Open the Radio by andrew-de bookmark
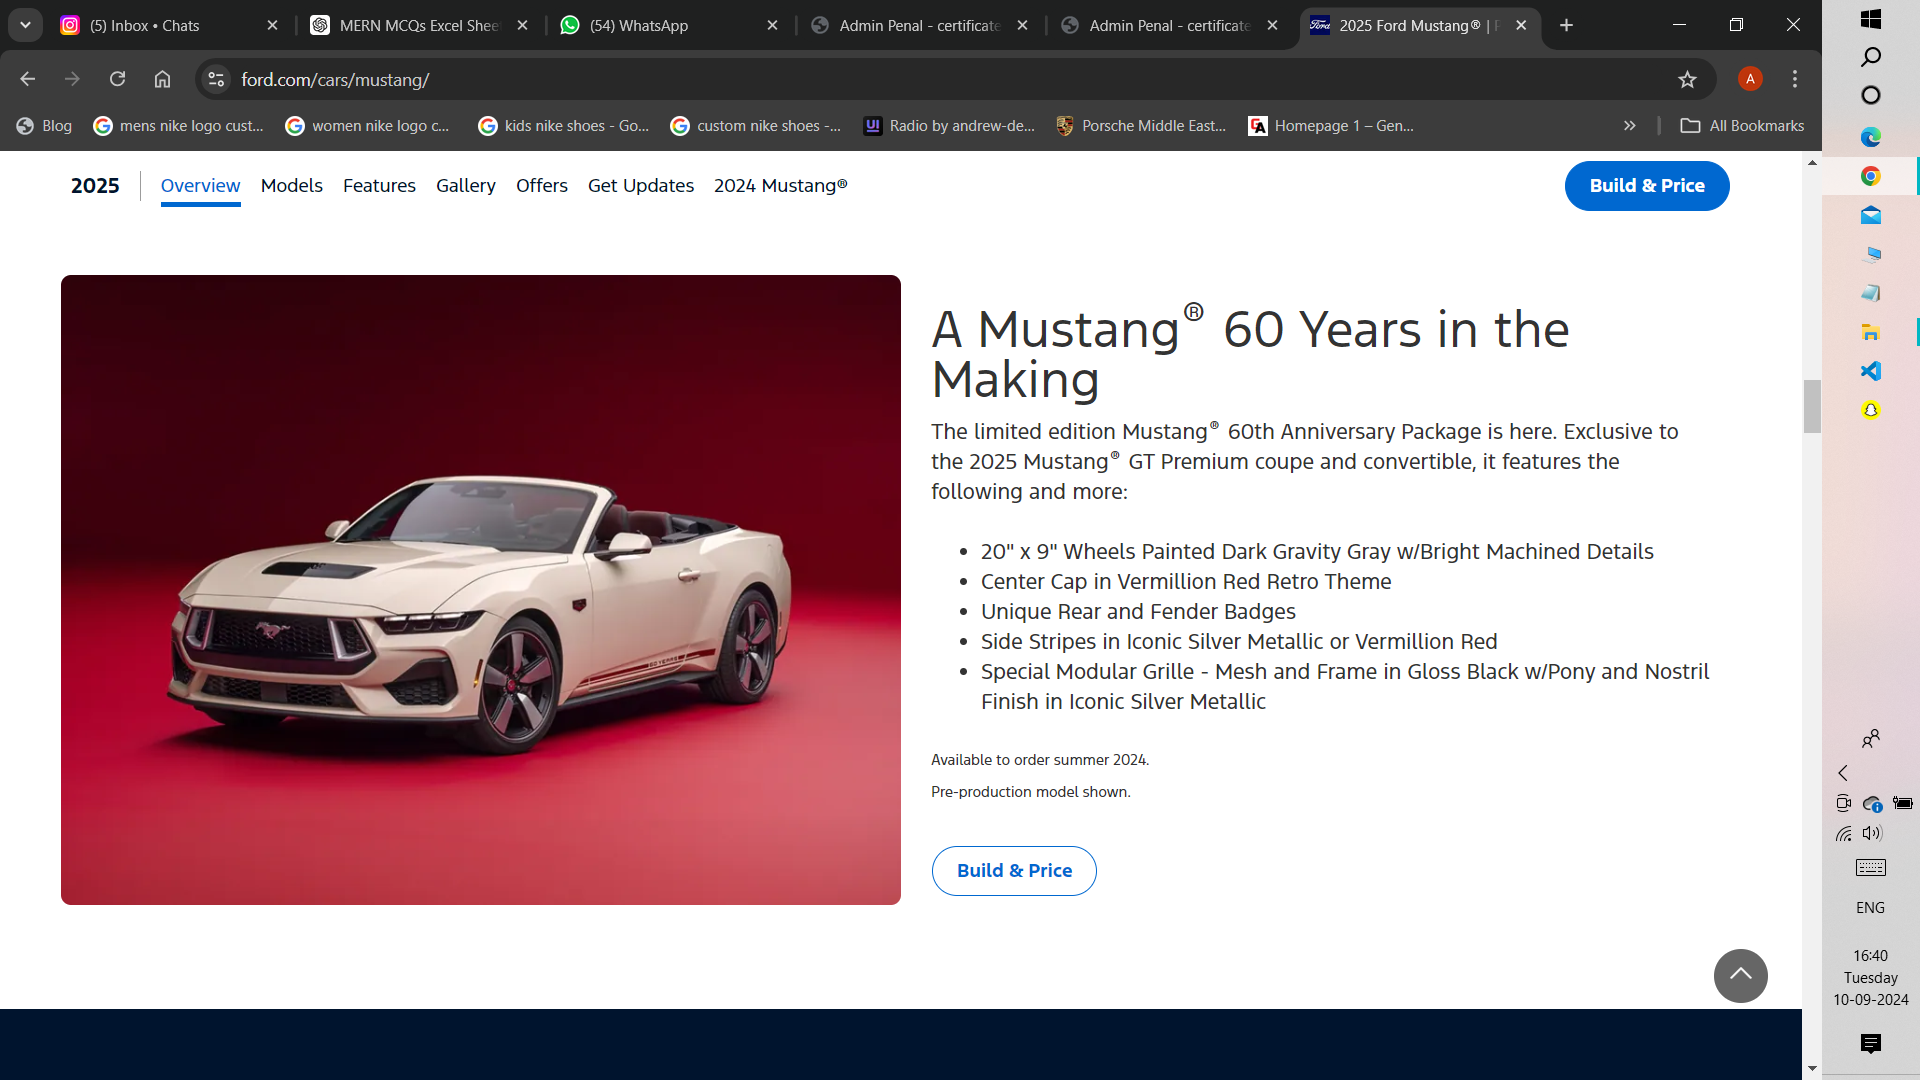The width and height of the screenshot is (1920, 1080). point(949,126)
